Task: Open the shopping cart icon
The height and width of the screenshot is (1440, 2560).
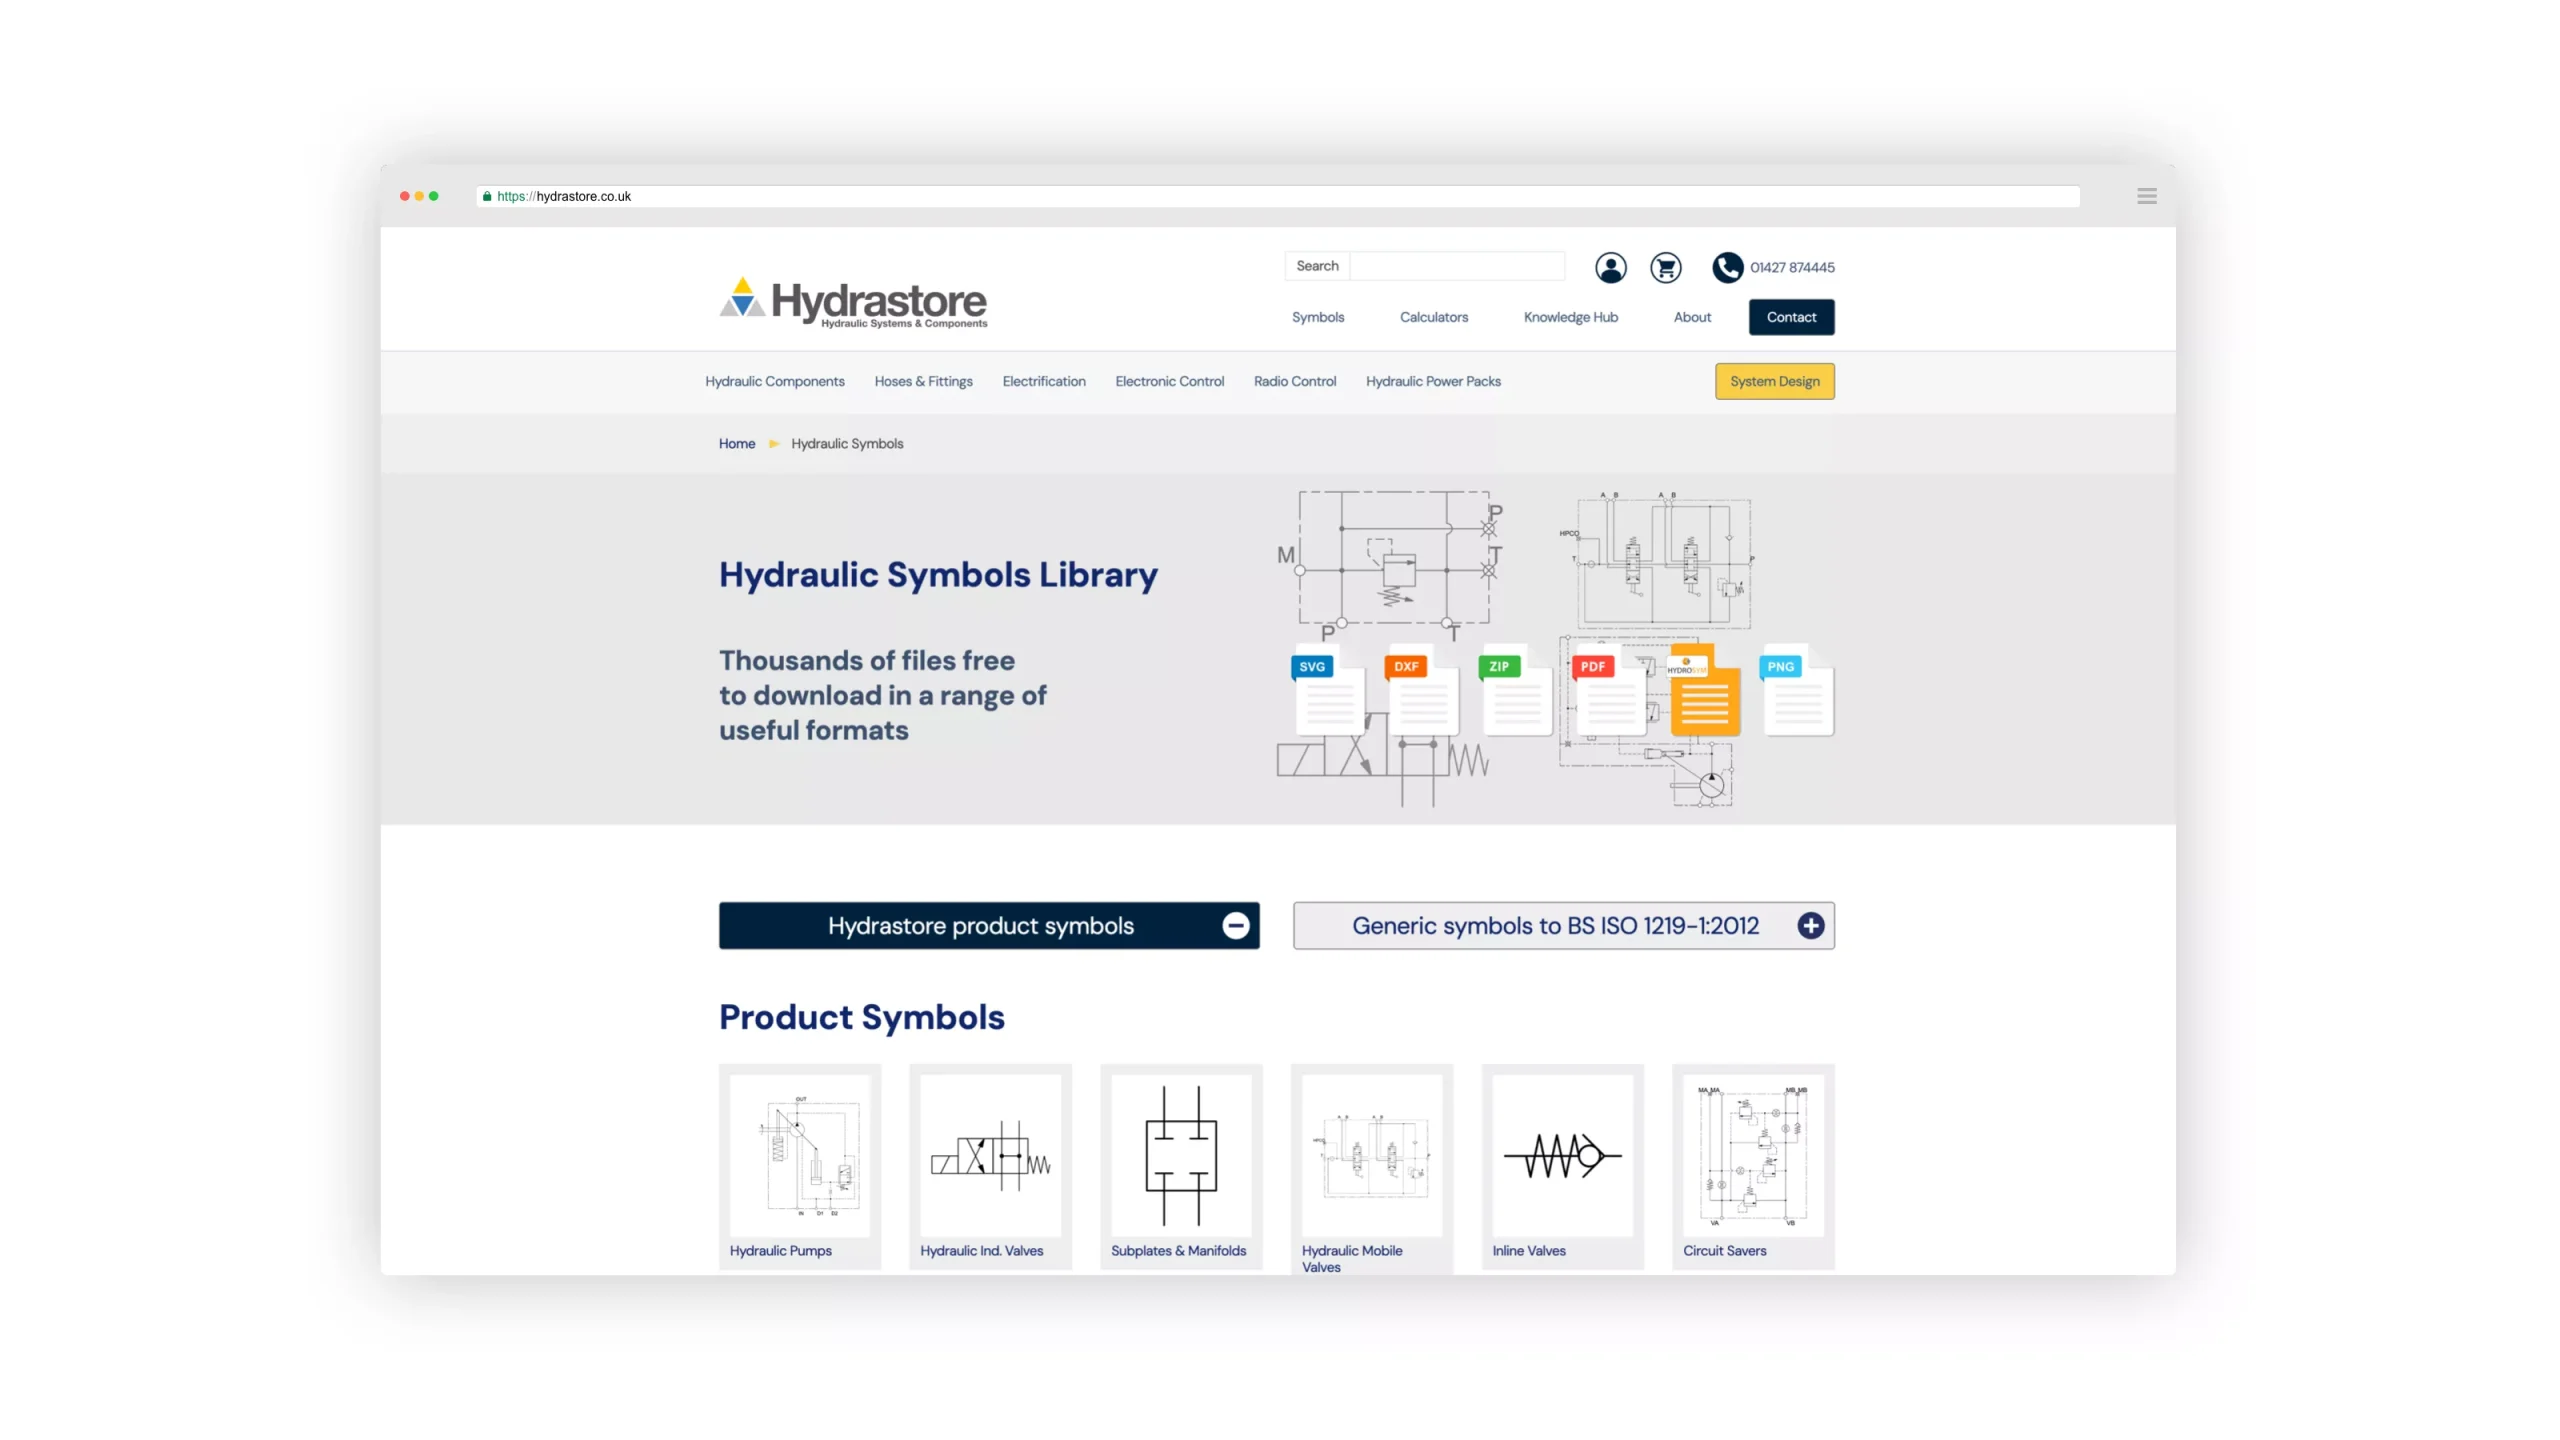Action: pyautogui.click(x=1665, y=267)
